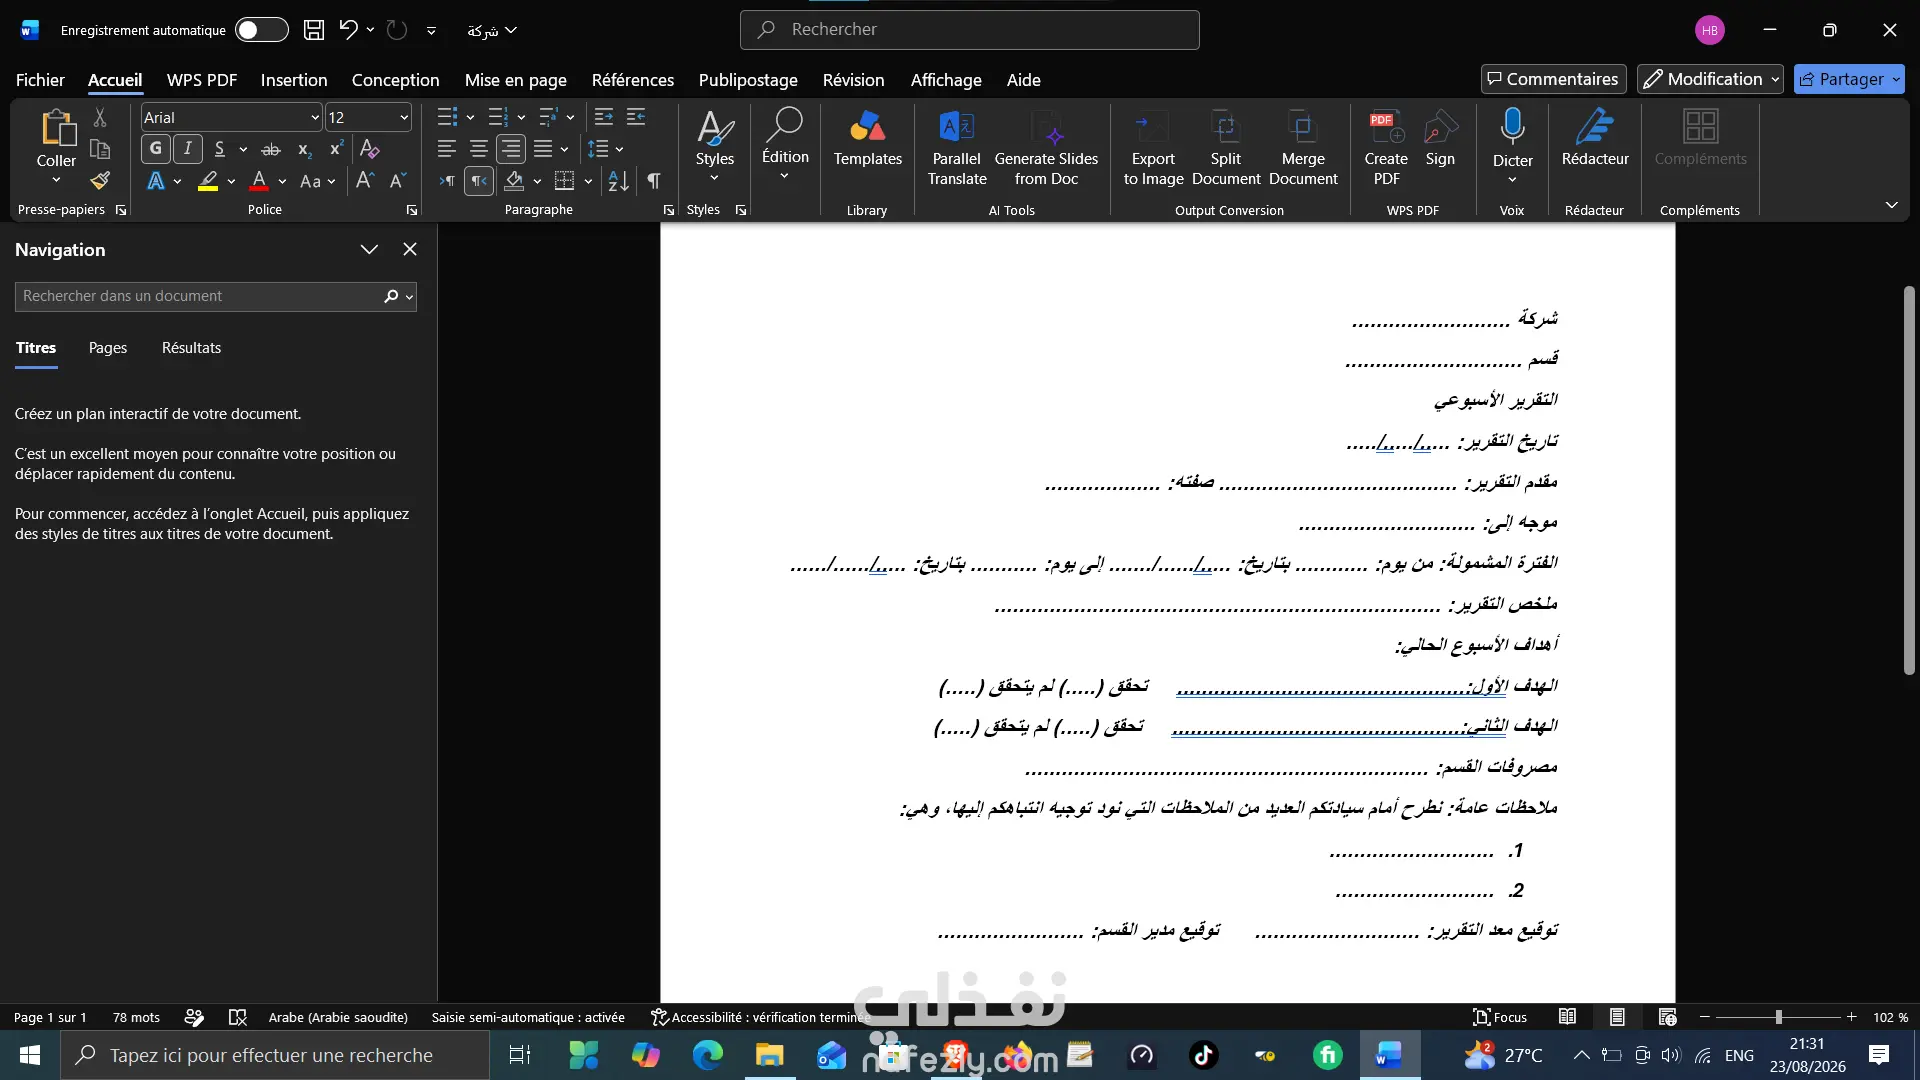1920x1080 pixels.
Task: Undo the last action
Action: click(x=348, y=30)
